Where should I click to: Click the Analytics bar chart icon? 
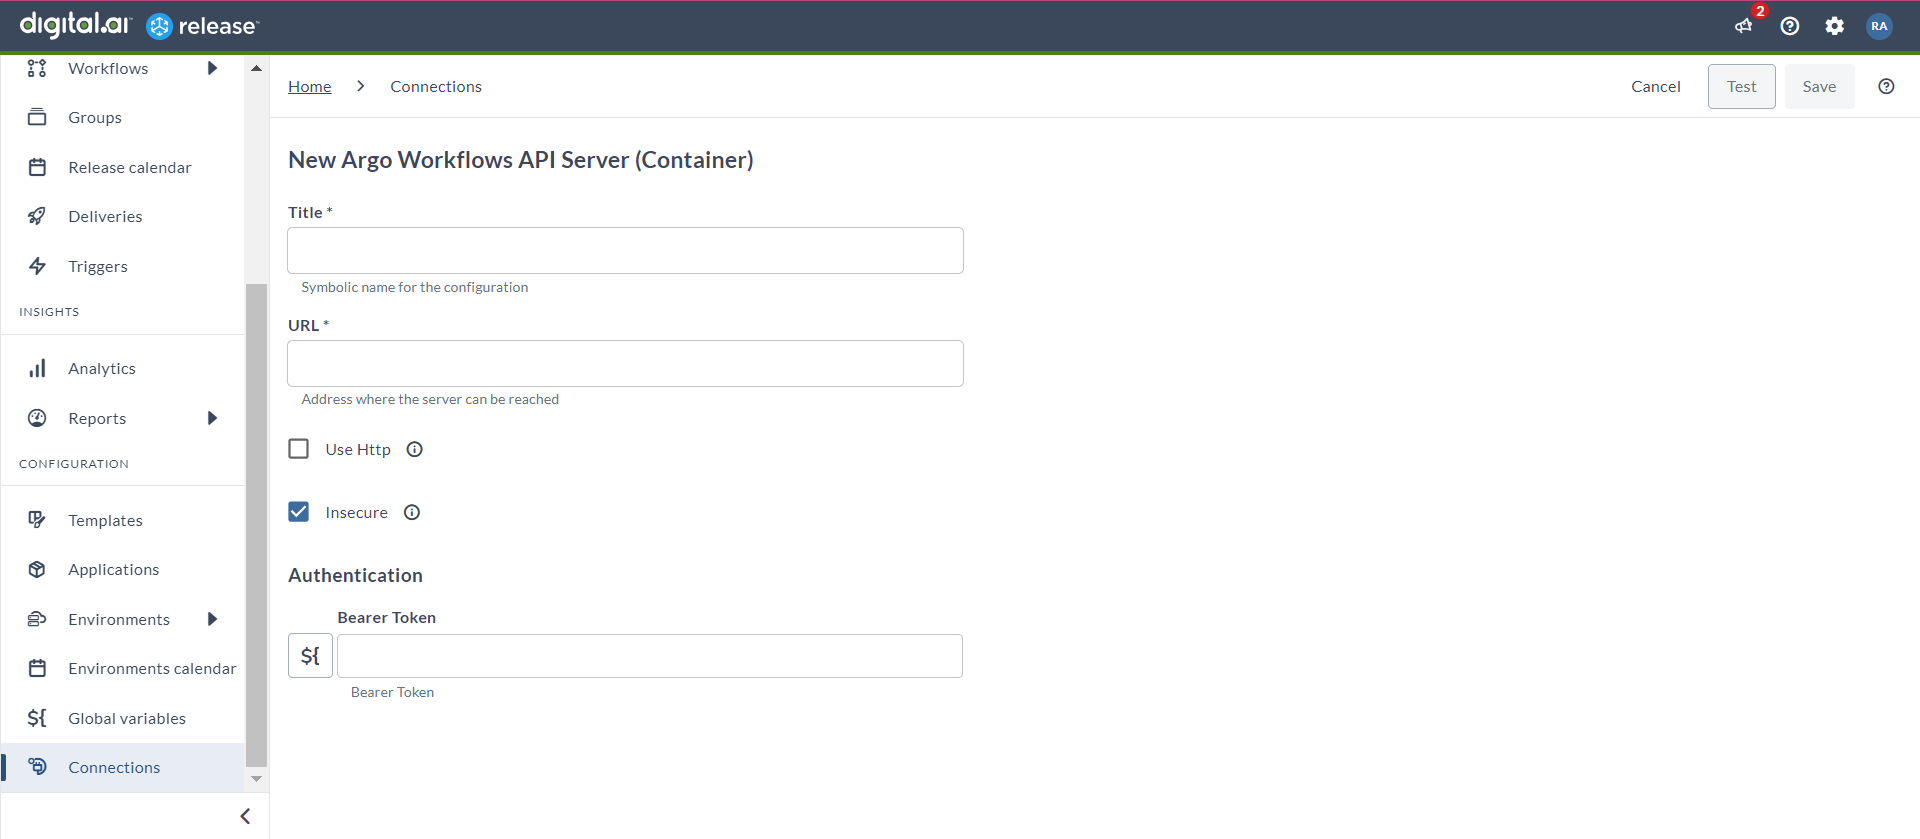pos(37,368)
